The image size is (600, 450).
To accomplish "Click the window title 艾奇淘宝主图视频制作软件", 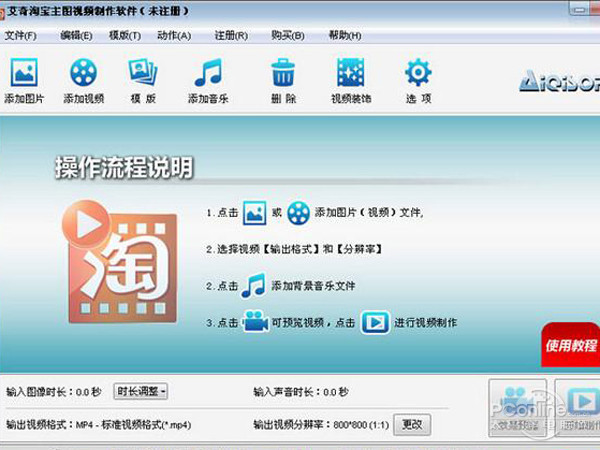I will click(x=72, y=11).
